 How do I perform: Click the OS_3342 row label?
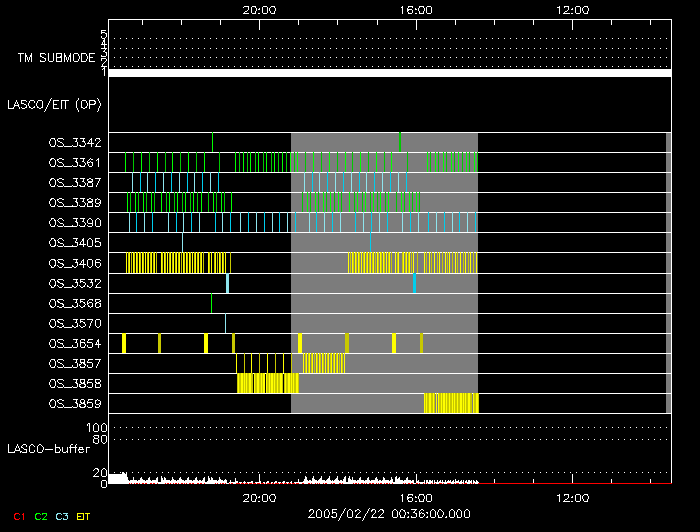pos(74,143)
